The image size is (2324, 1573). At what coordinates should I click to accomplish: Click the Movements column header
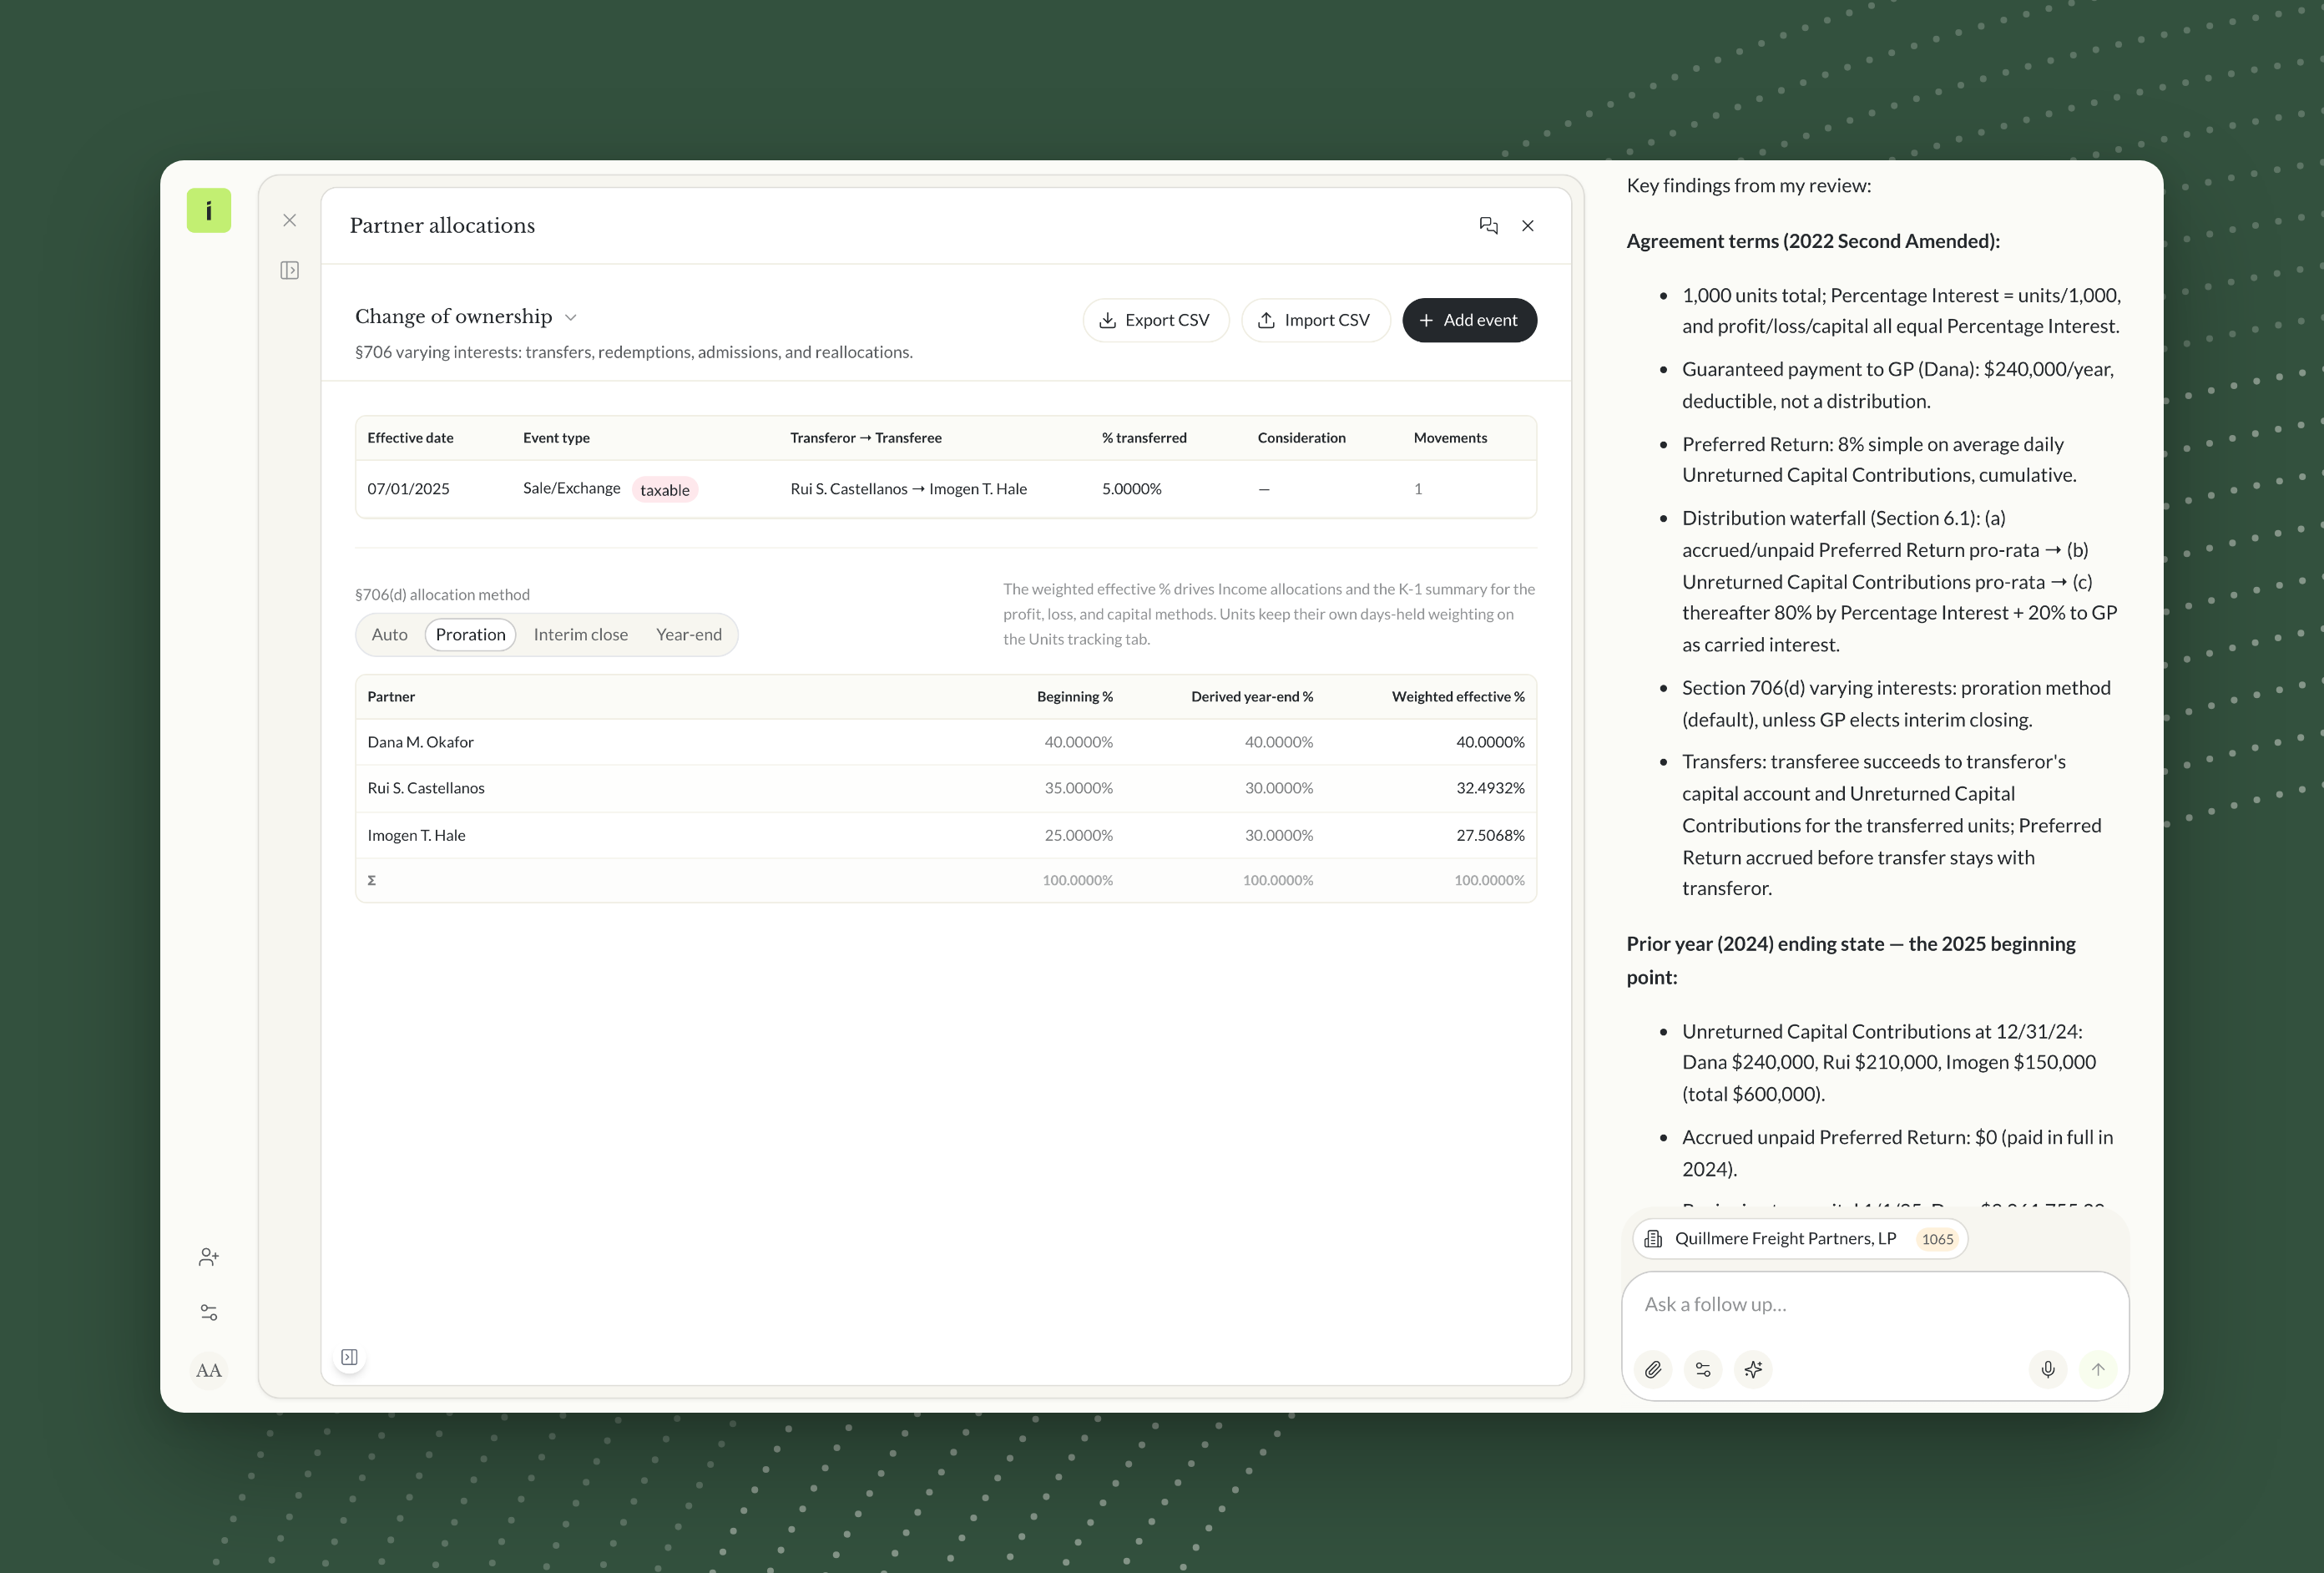(x=1450, y=438)
